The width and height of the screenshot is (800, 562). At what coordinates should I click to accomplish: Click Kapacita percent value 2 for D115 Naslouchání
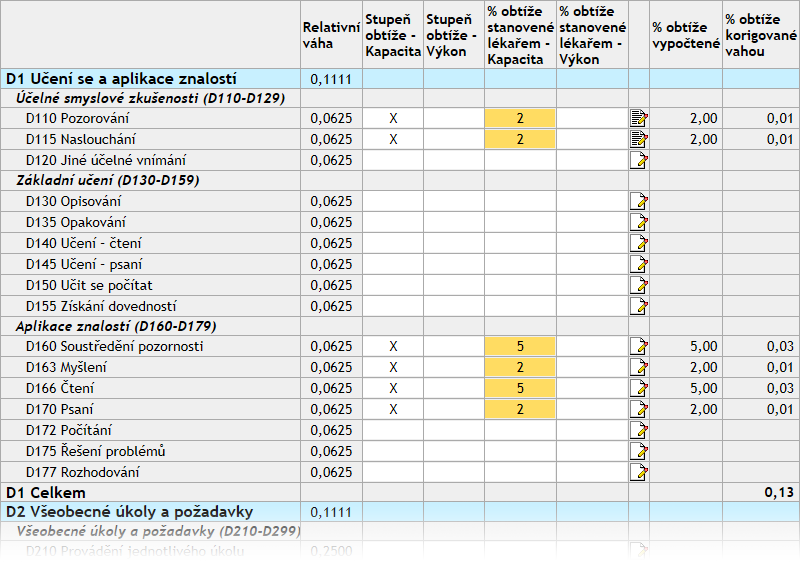[x=520, y=139]
